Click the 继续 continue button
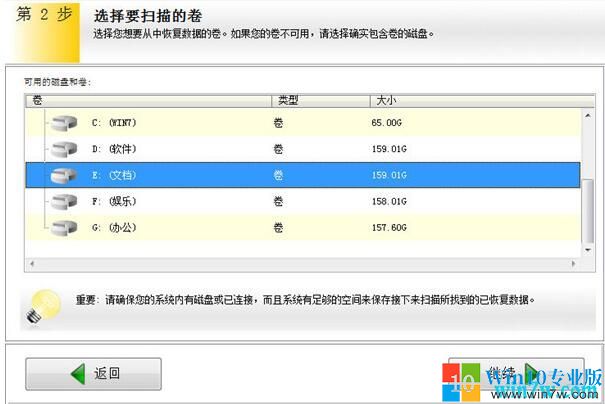Viewport: 605px width, 404px height. click(x=516, y=374)
